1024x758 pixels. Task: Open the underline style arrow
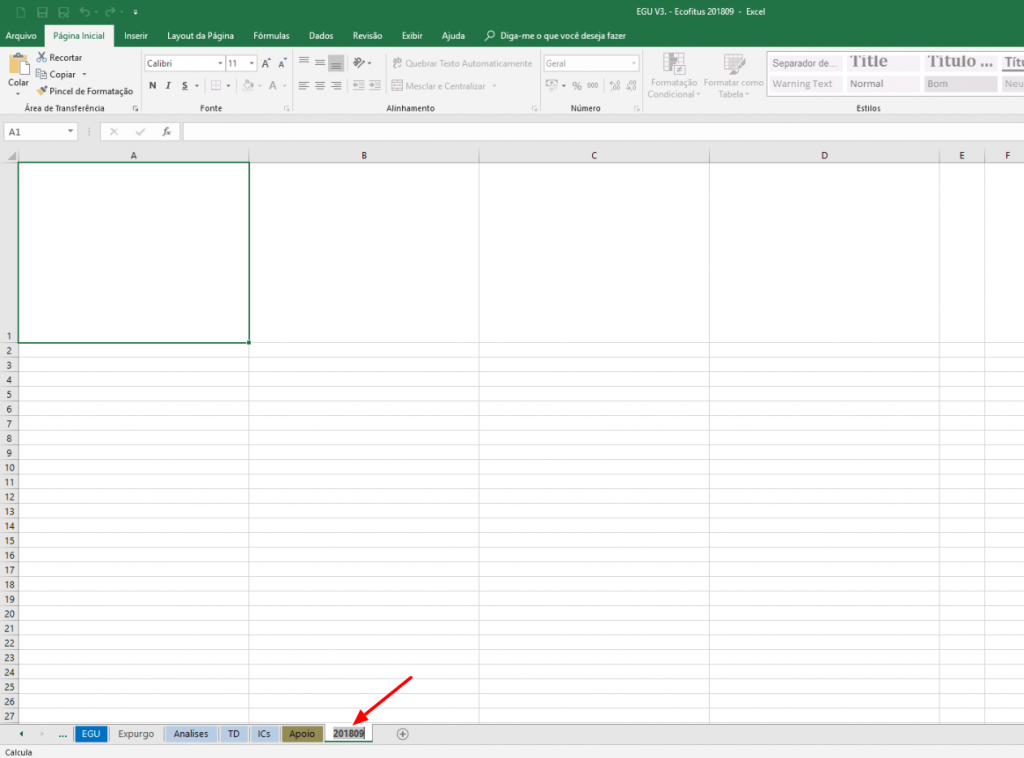[x=197, y=86]
